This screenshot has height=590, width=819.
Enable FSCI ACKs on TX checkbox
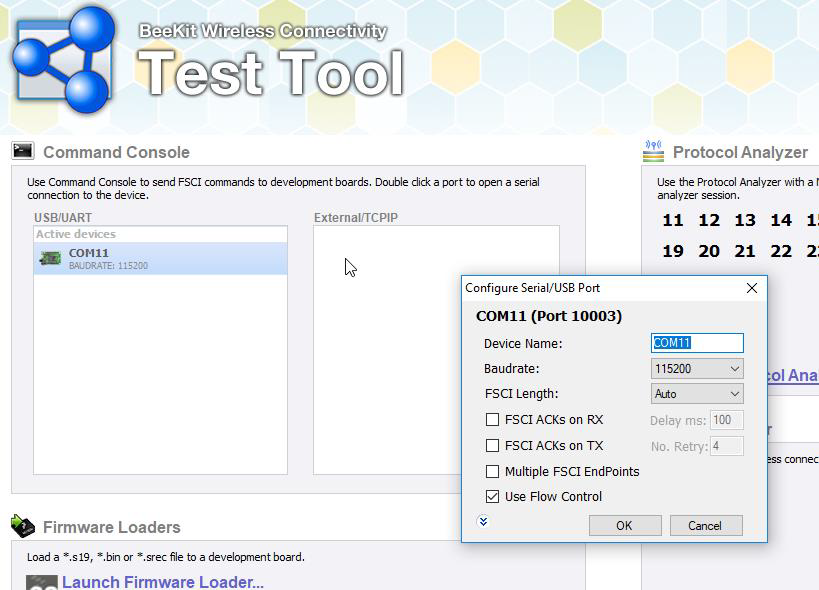pyautogui.click(x=492, y=445)
